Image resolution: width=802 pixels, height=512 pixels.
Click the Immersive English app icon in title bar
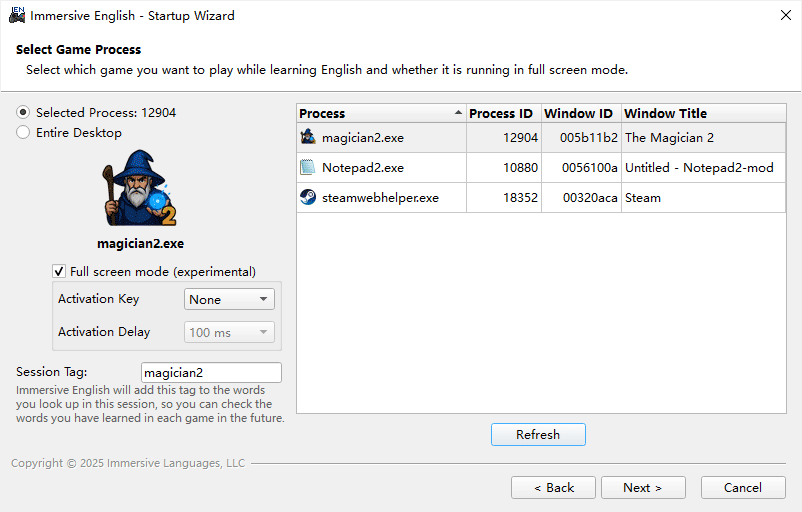coord(17,15)
